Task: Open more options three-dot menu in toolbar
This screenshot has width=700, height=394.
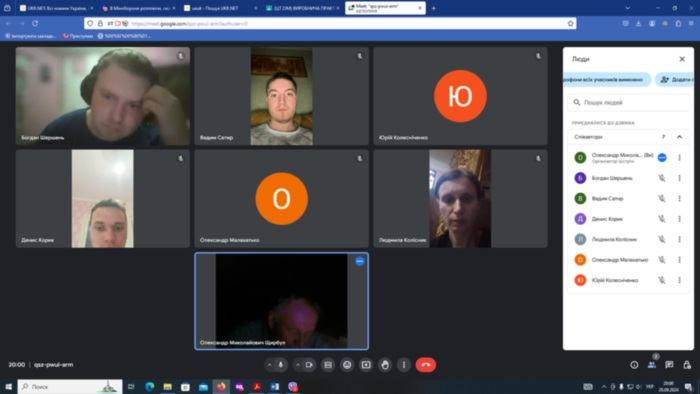Action: pyautogui.click(x=404, y=365)
